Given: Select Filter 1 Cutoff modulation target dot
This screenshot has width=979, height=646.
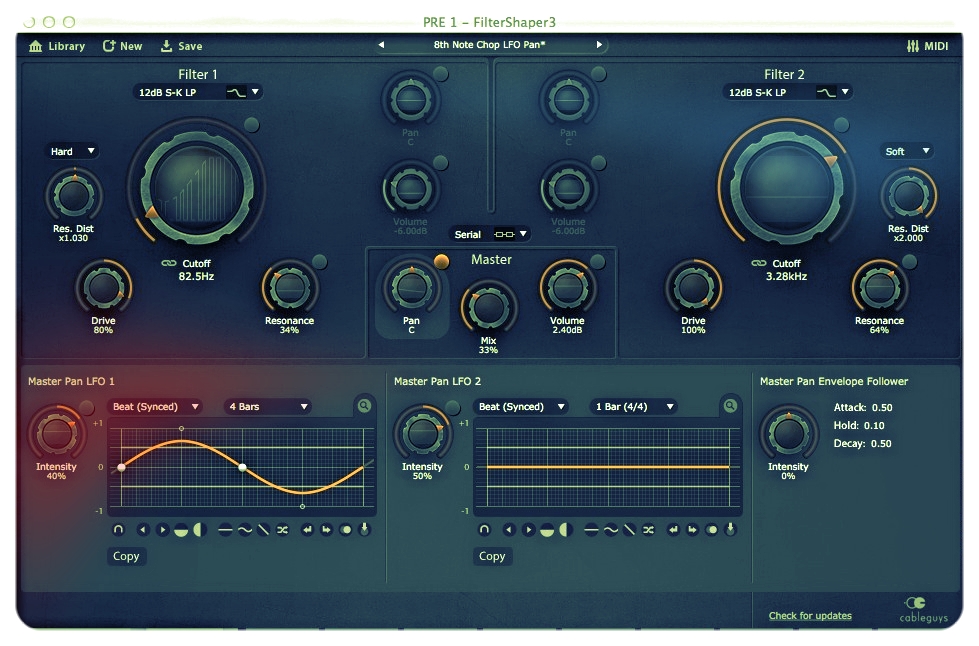Looking at the screenshot, I should tap(252, 124).
